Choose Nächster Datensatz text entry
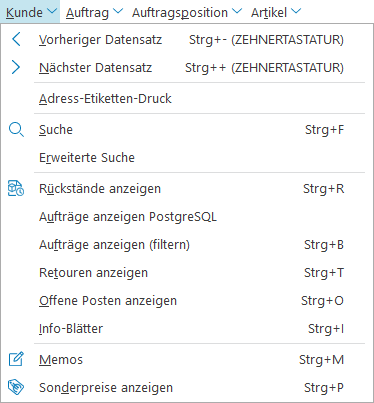Screen dimensions: 374x403 tap(95, 68)
